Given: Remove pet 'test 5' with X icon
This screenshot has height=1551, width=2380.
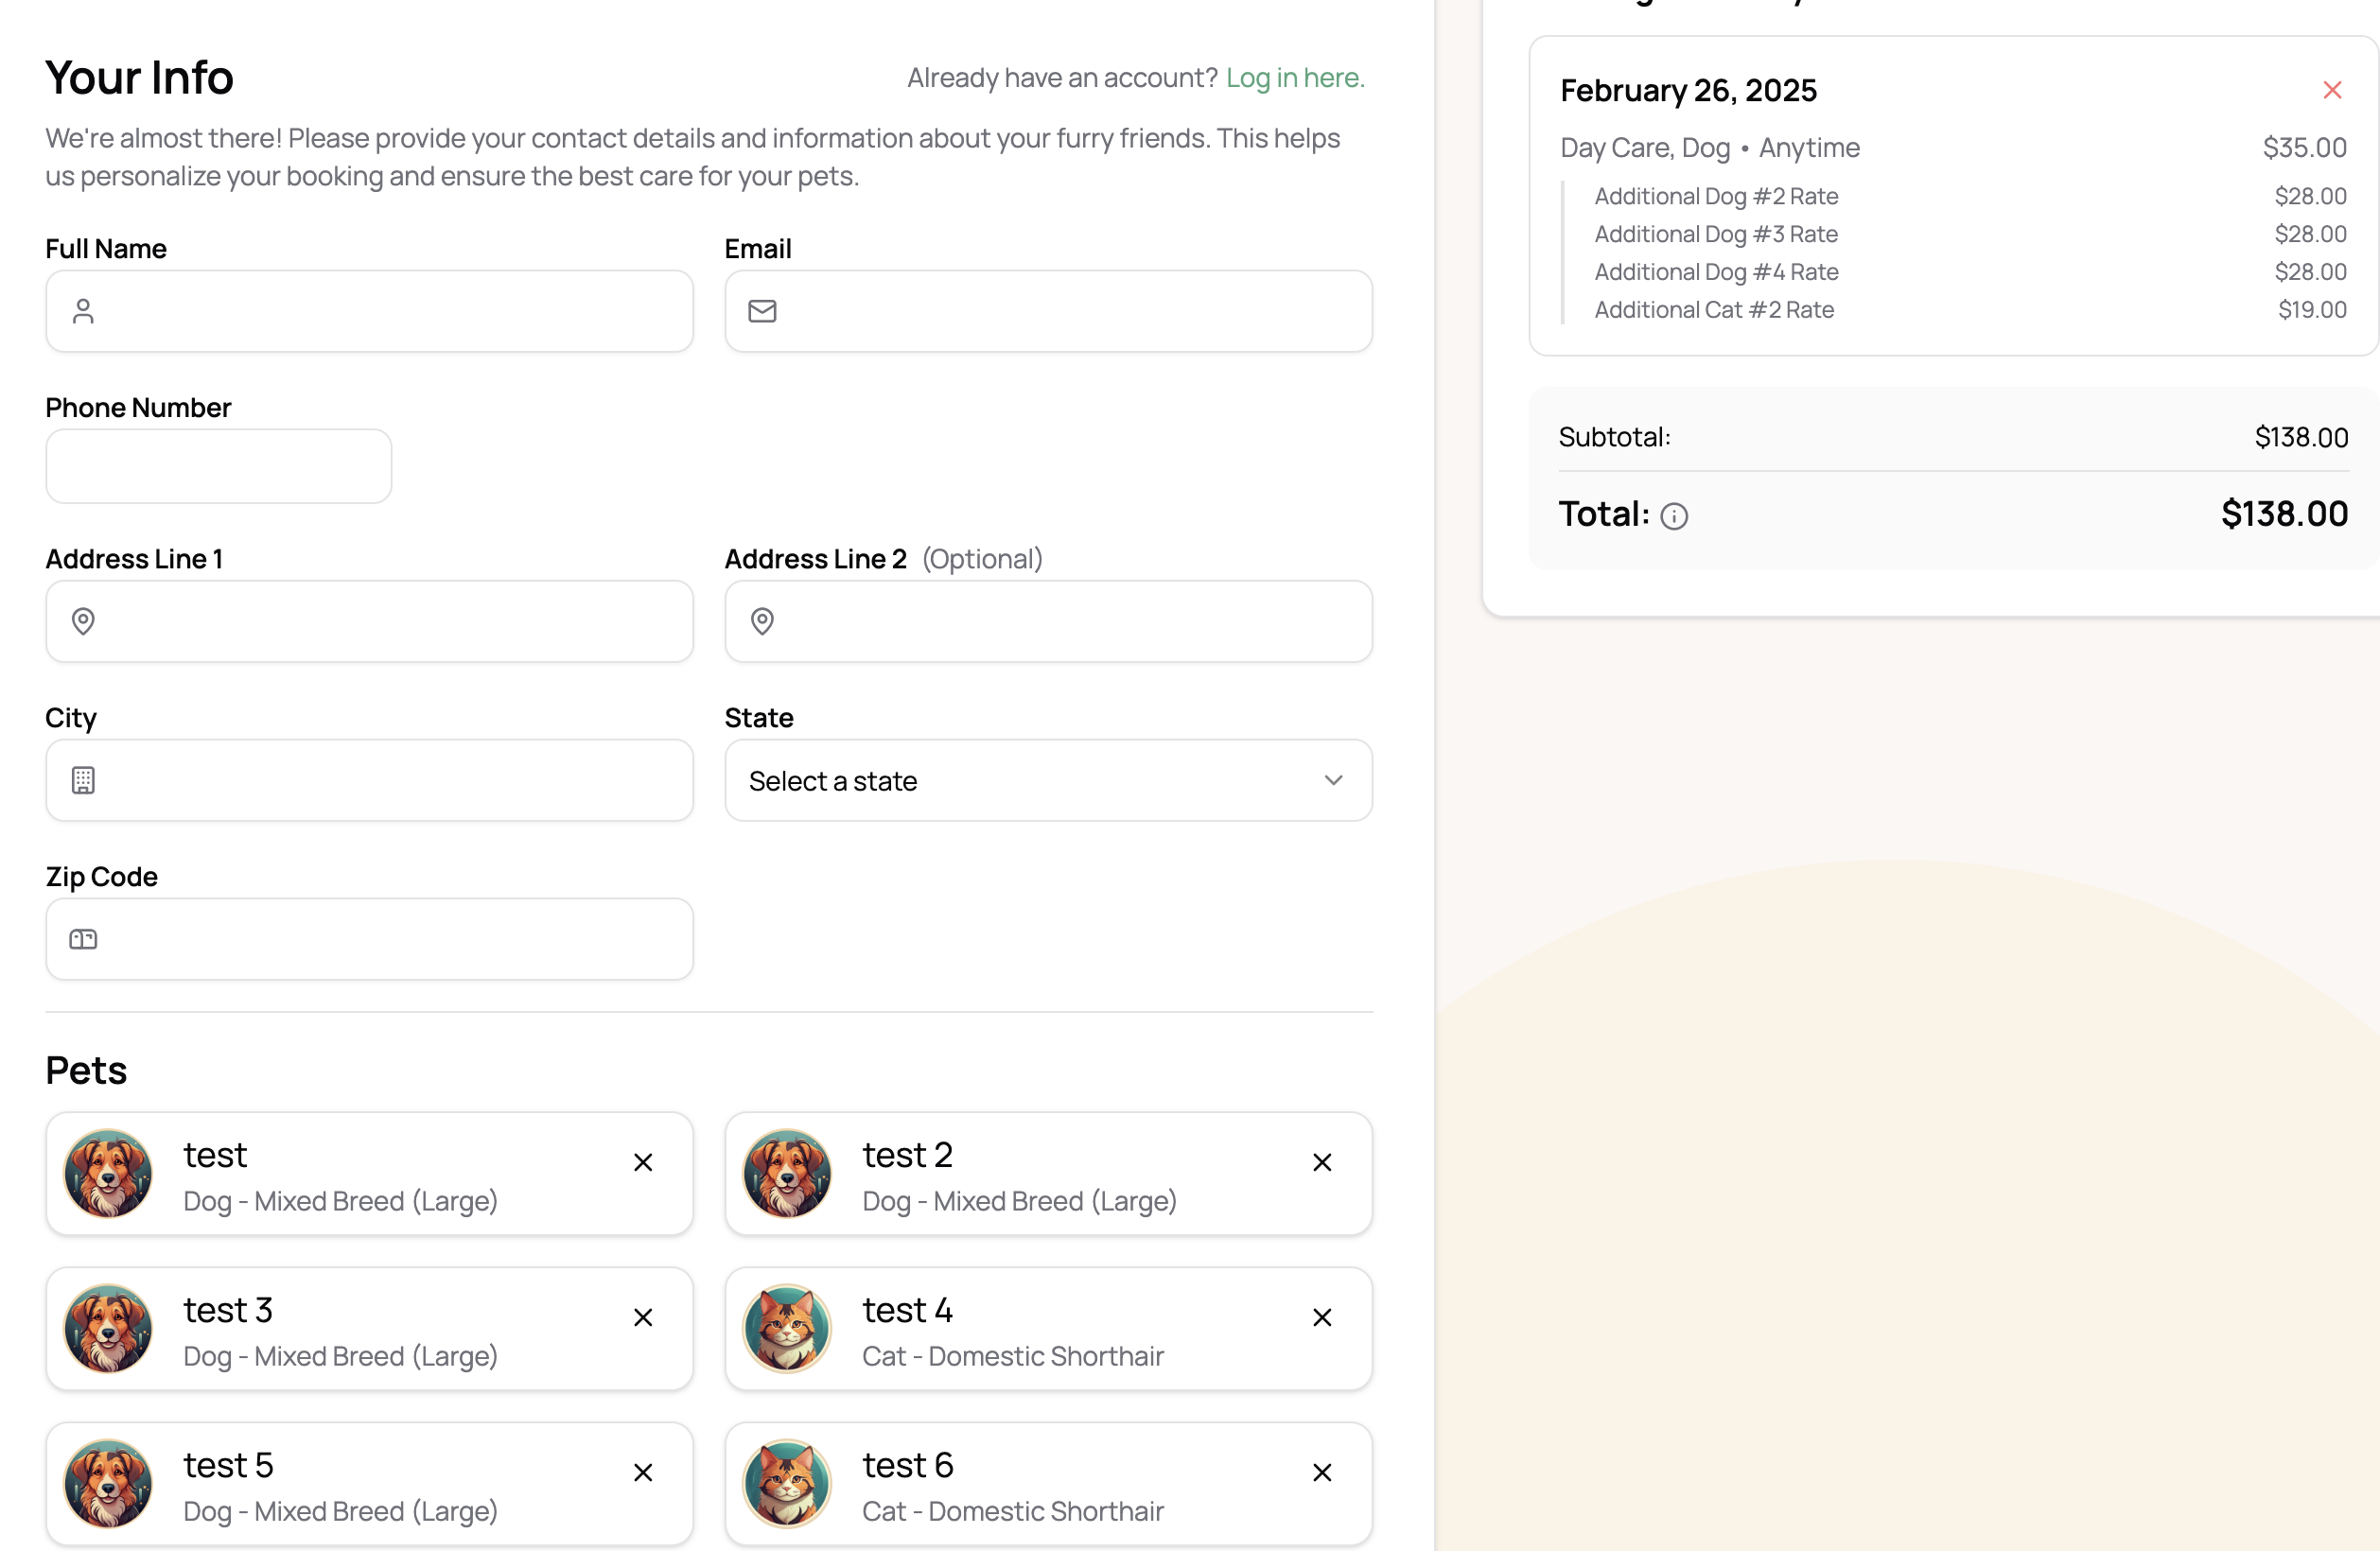Looking at the screenshot, I should click(x=643, y=1472).
